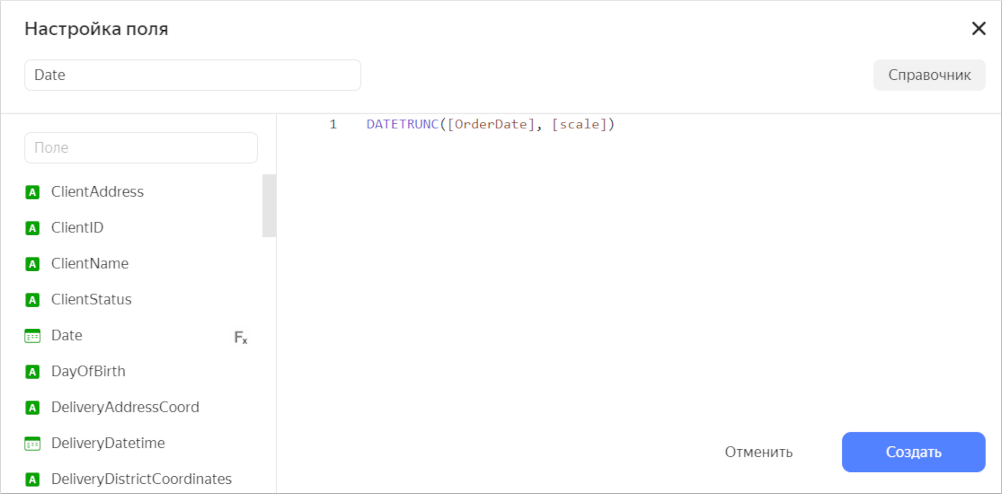
Task: Click the string type icon beside DayOfBirth
Action: (32, 372)
